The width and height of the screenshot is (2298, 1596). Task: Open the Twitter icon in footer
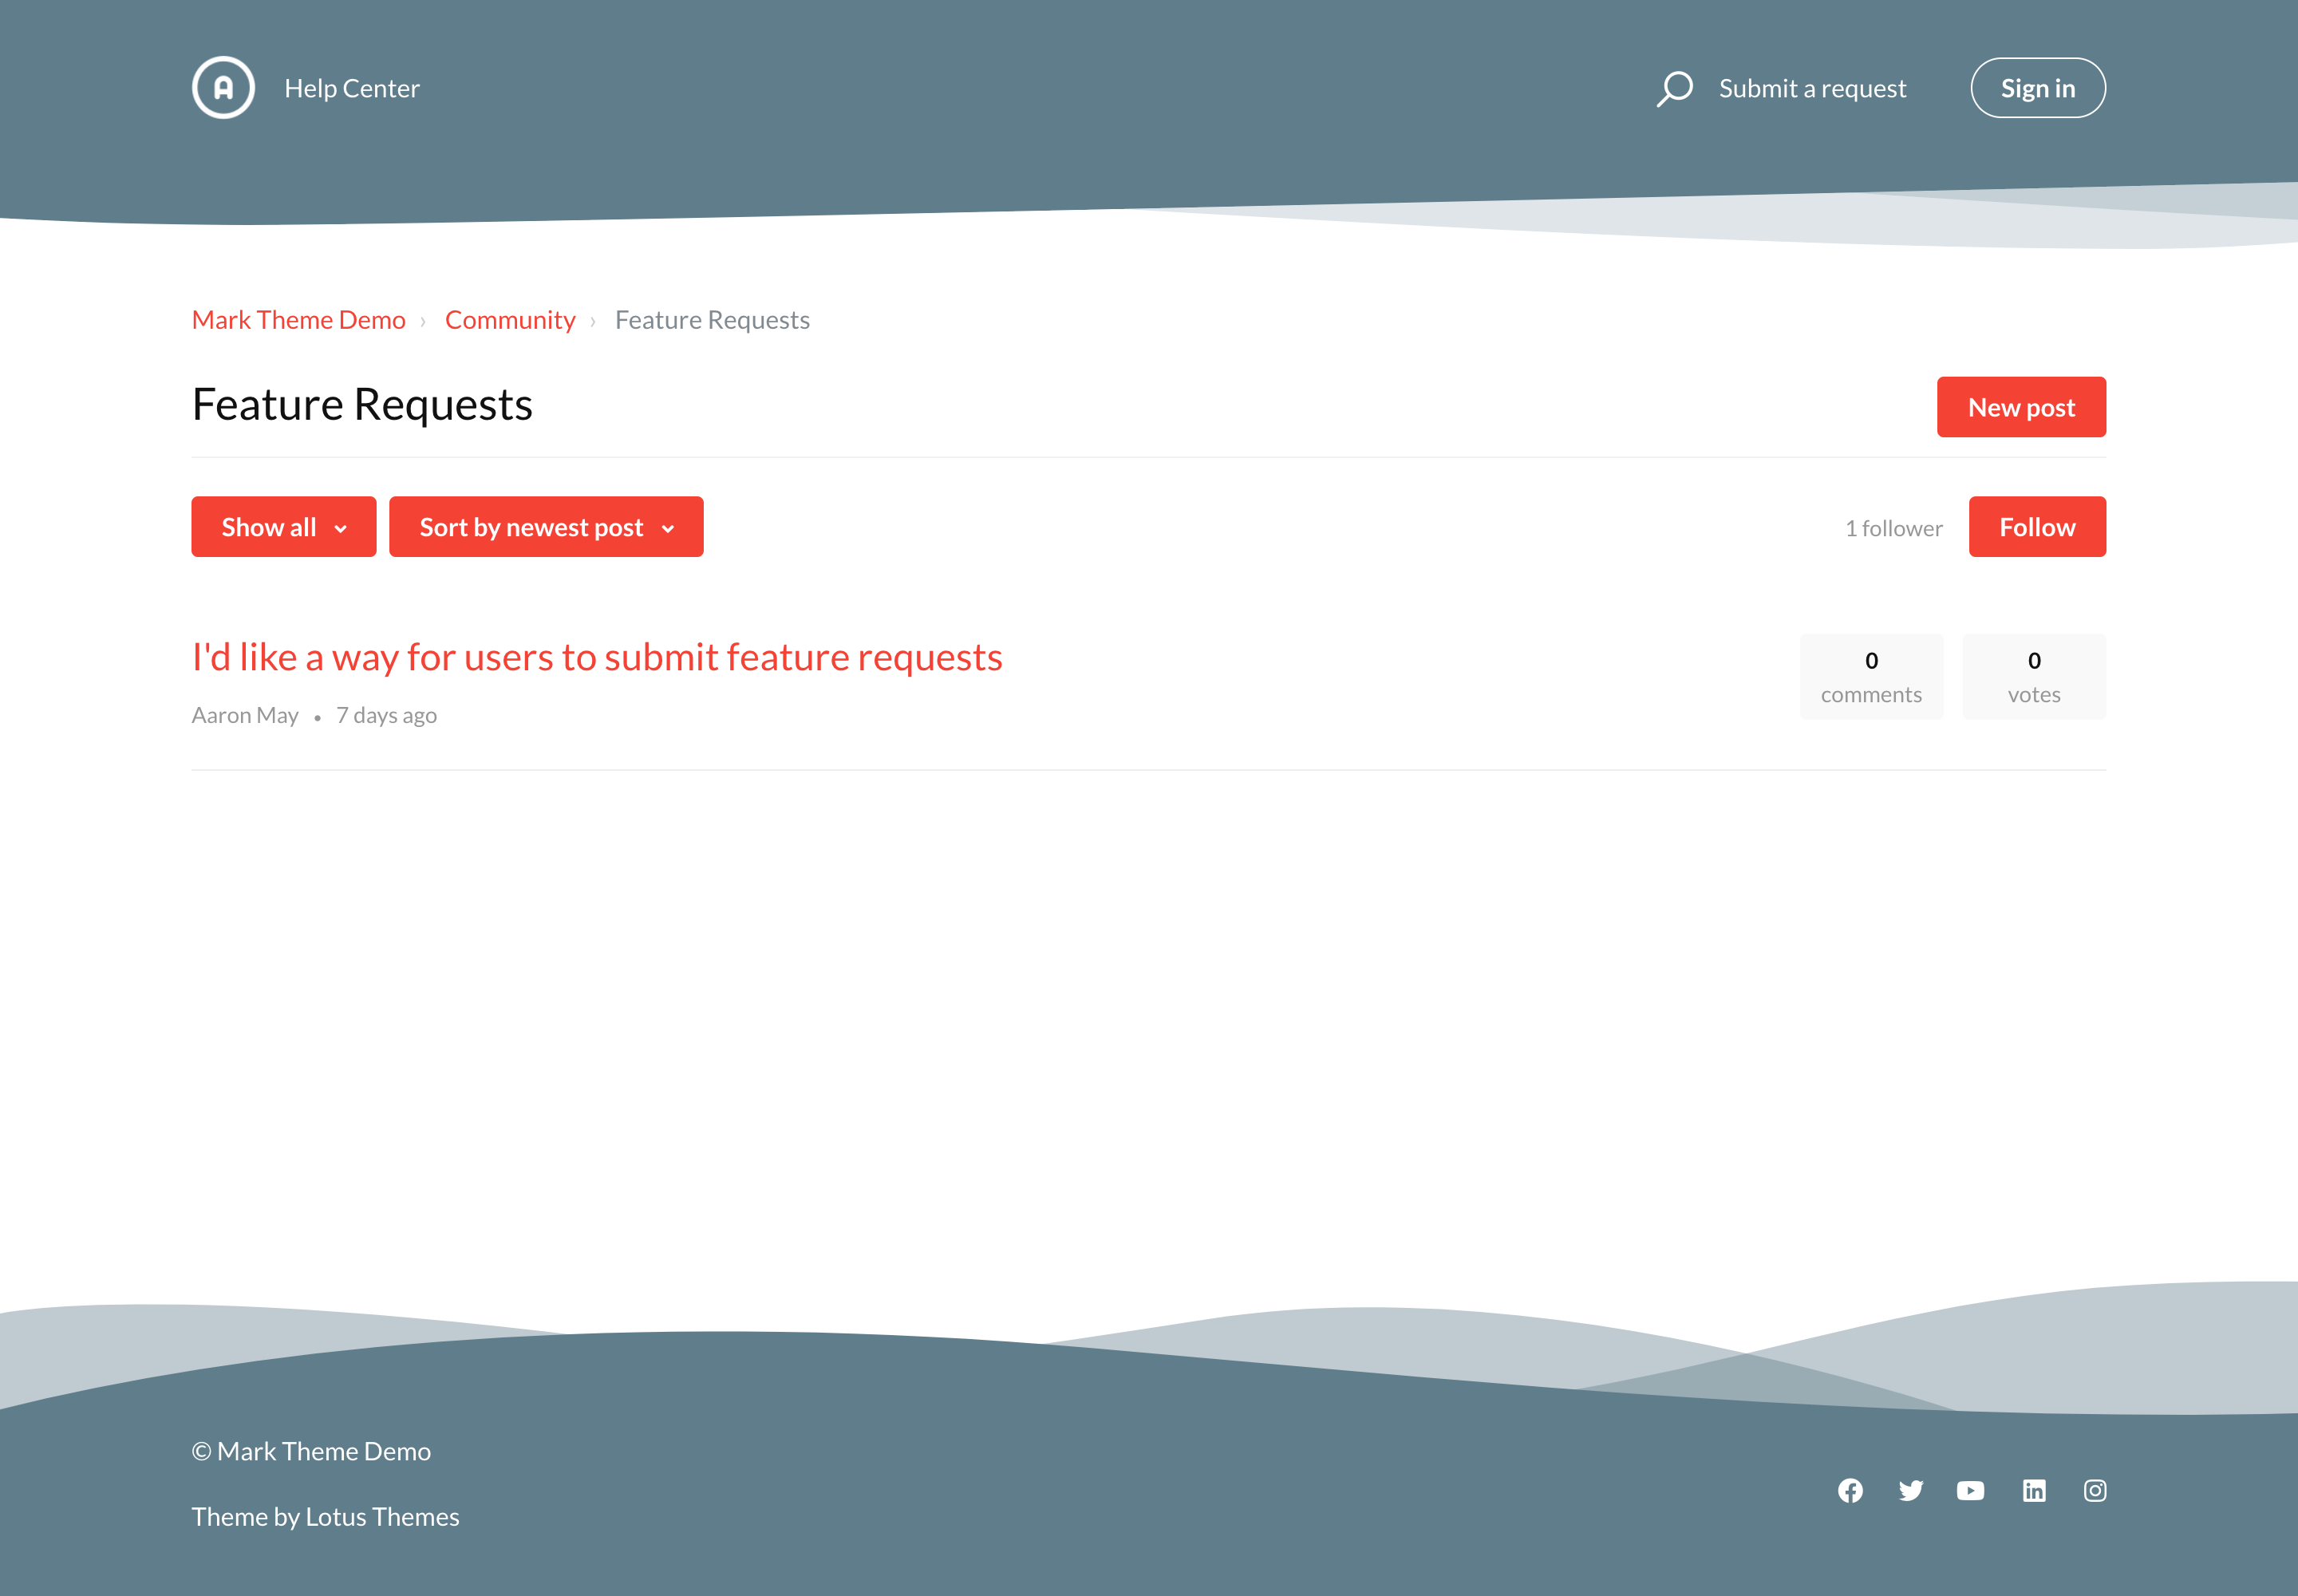point(1910,1491)
